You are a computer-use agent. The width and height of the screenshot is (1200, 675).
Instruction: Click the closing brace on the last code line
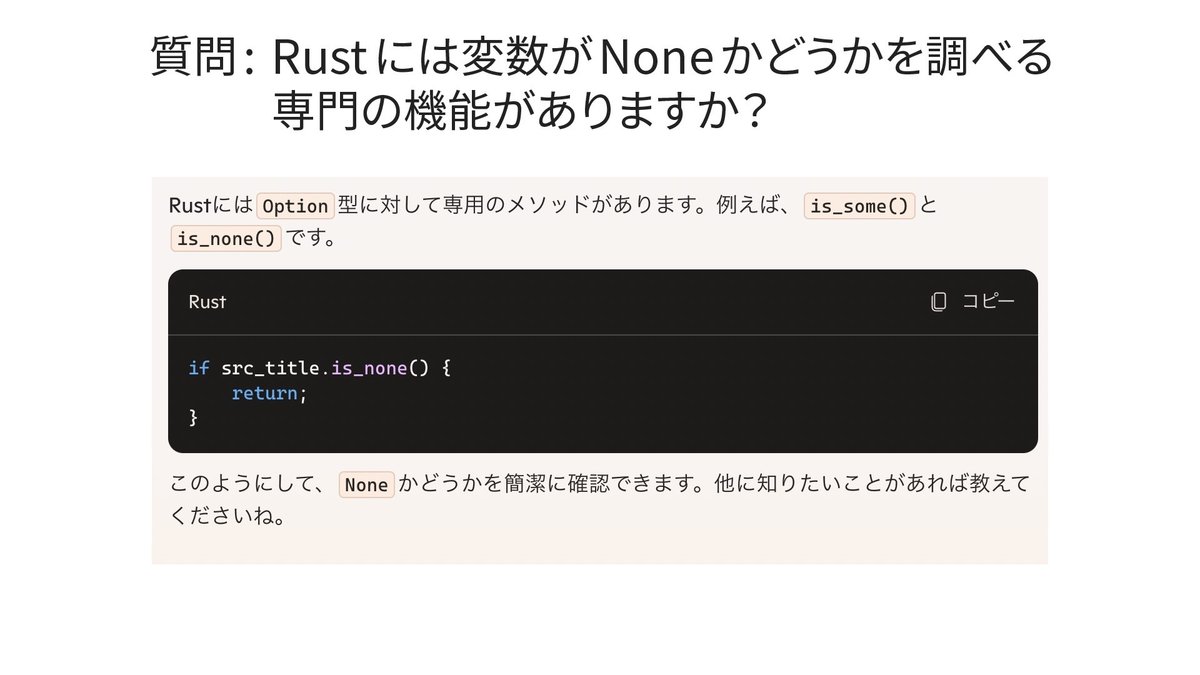coord(193,417)
